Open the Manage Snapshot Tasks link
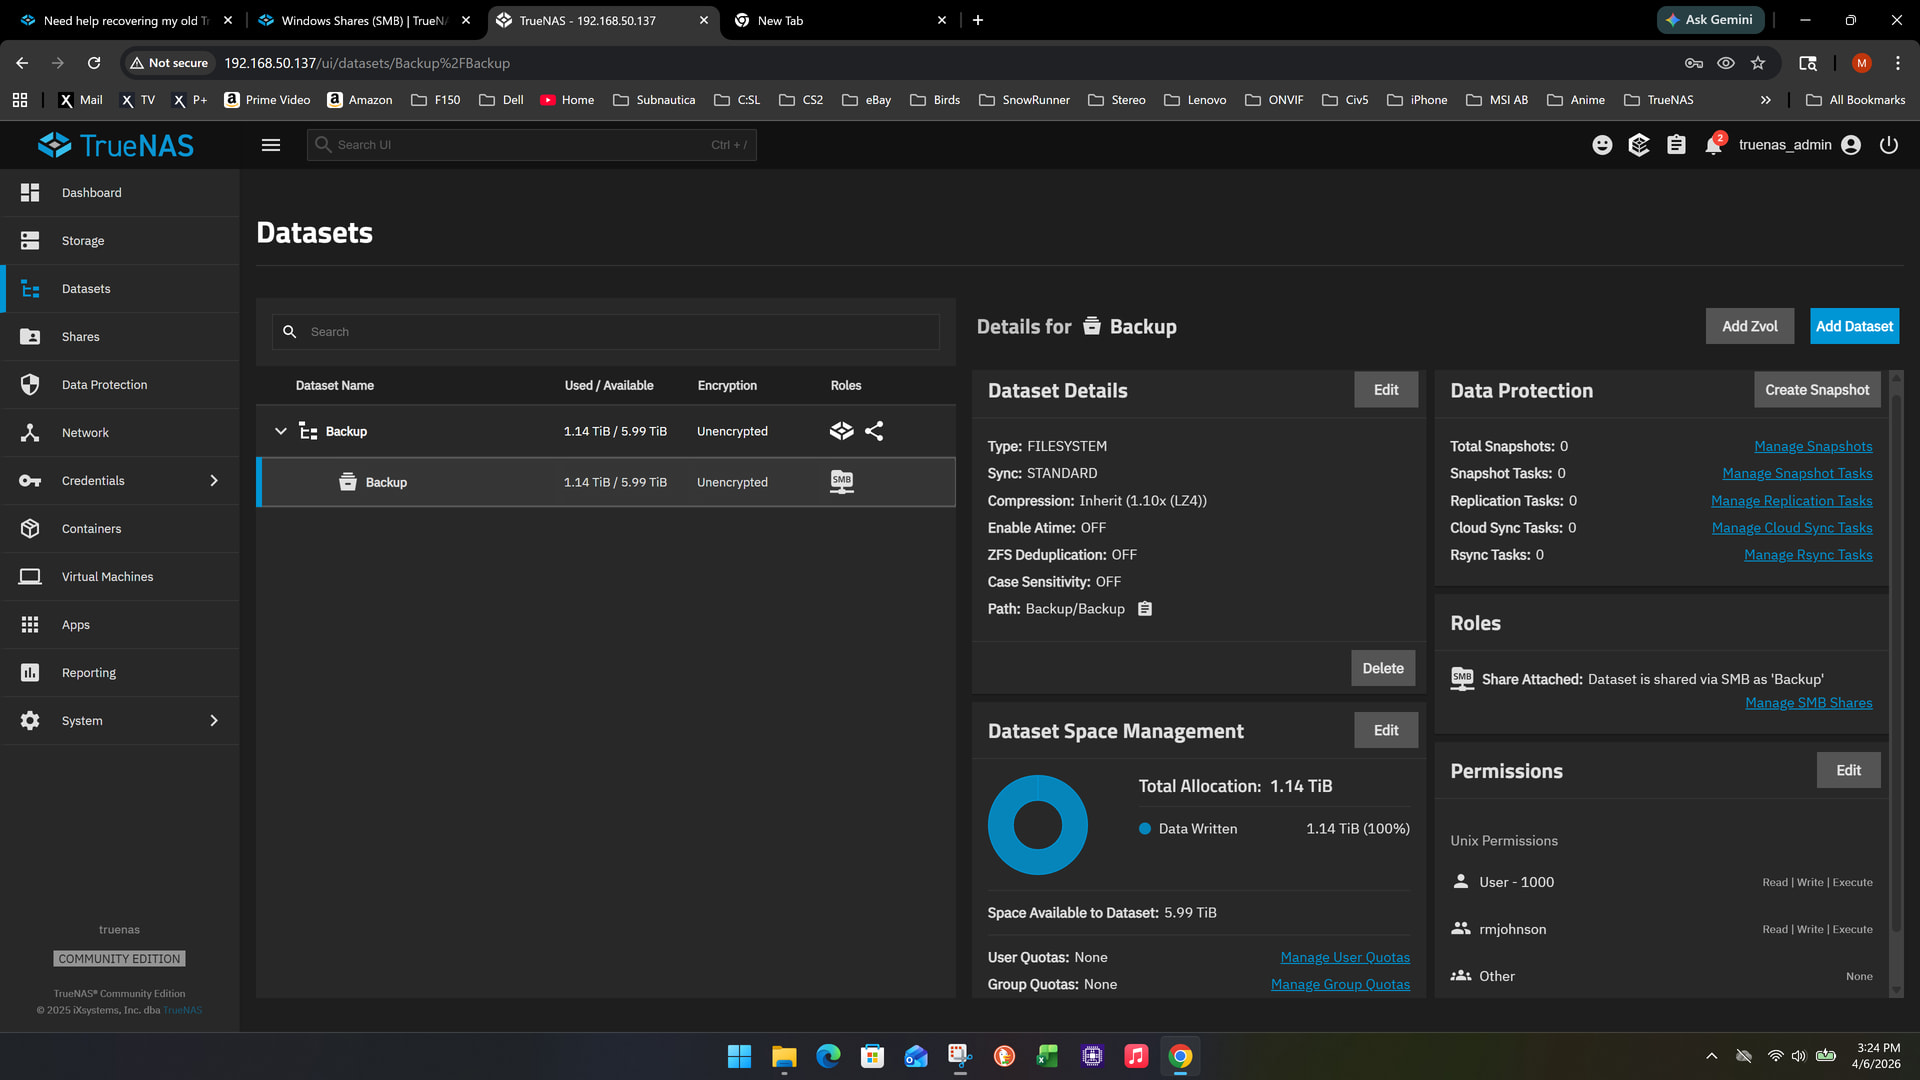Image resolution: width=1920 pixels, height=1080 pixels. [1797, 474]
